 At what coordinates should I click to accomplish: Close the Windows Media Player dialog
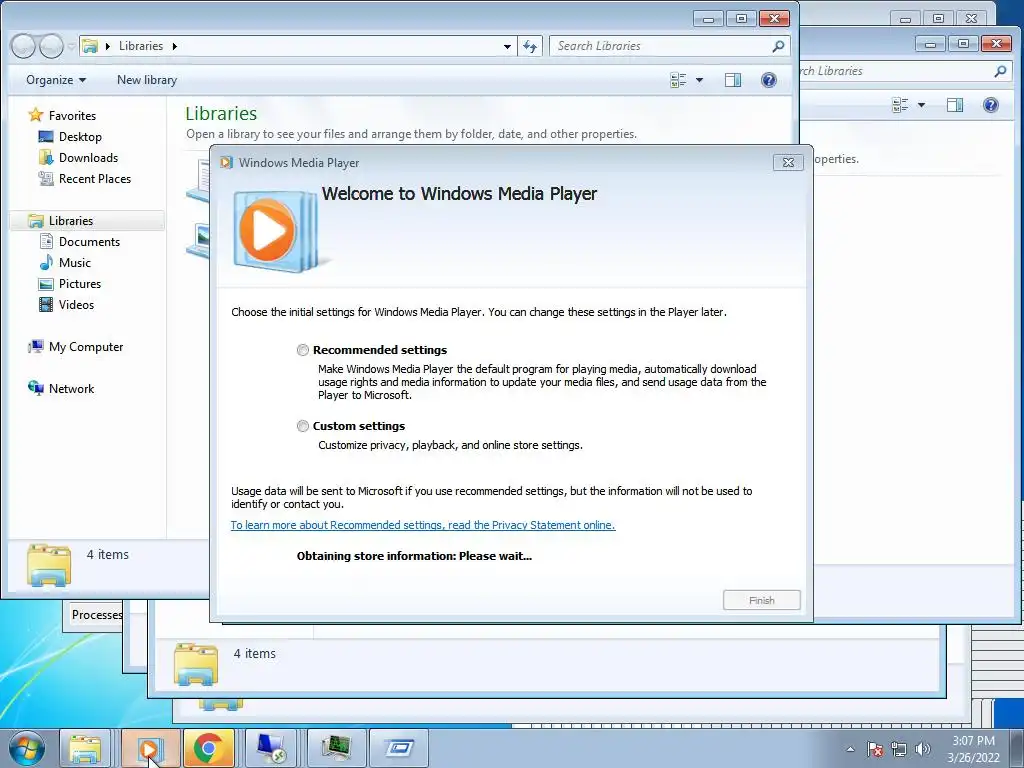(788, 163)
